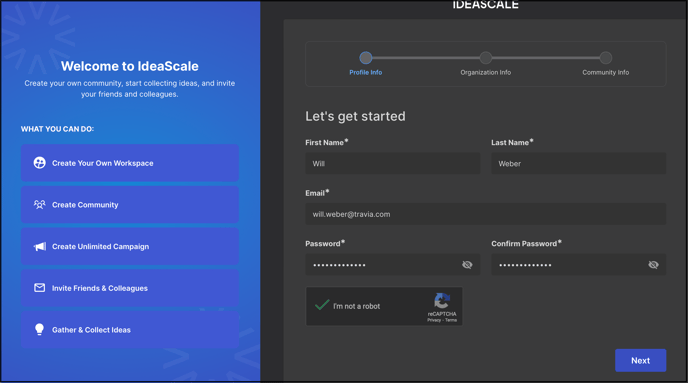Open the Create Community card

(130, 204)
